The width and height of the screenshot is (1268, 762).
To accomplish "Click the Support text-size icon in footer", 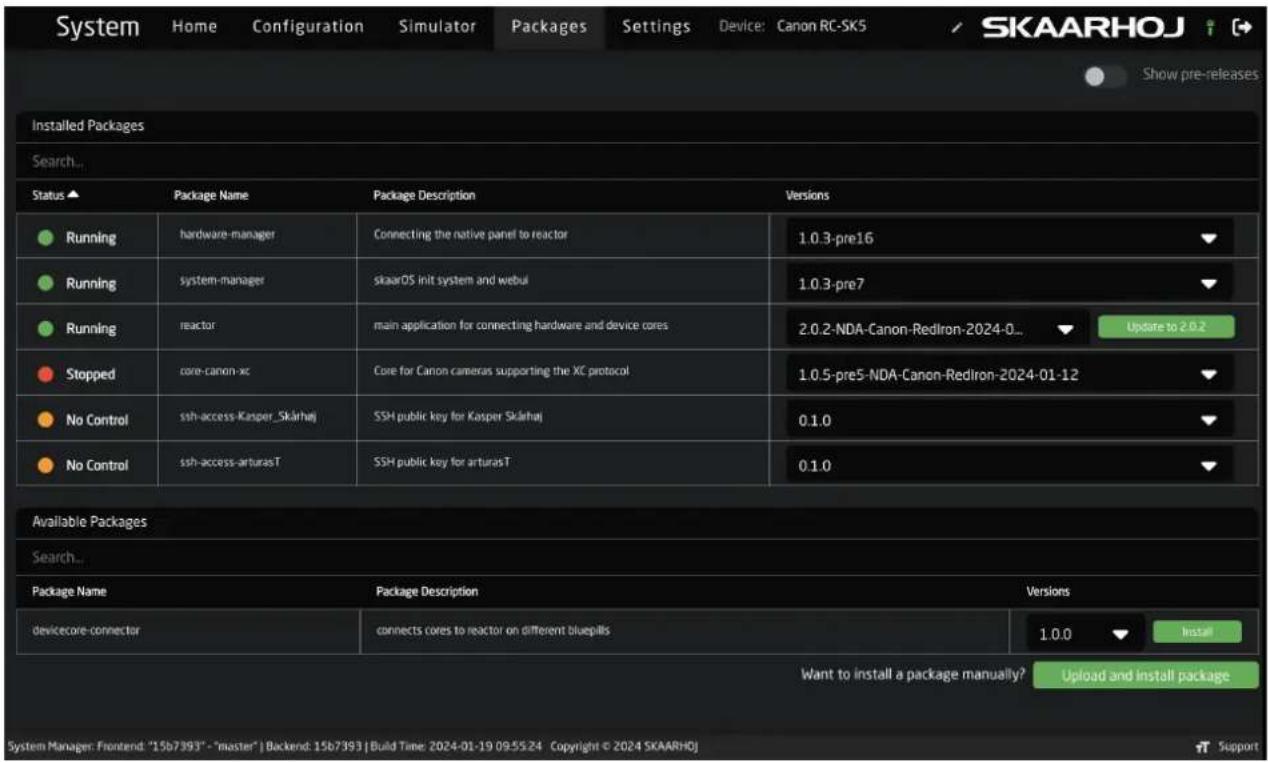I will pos(1202,747).
